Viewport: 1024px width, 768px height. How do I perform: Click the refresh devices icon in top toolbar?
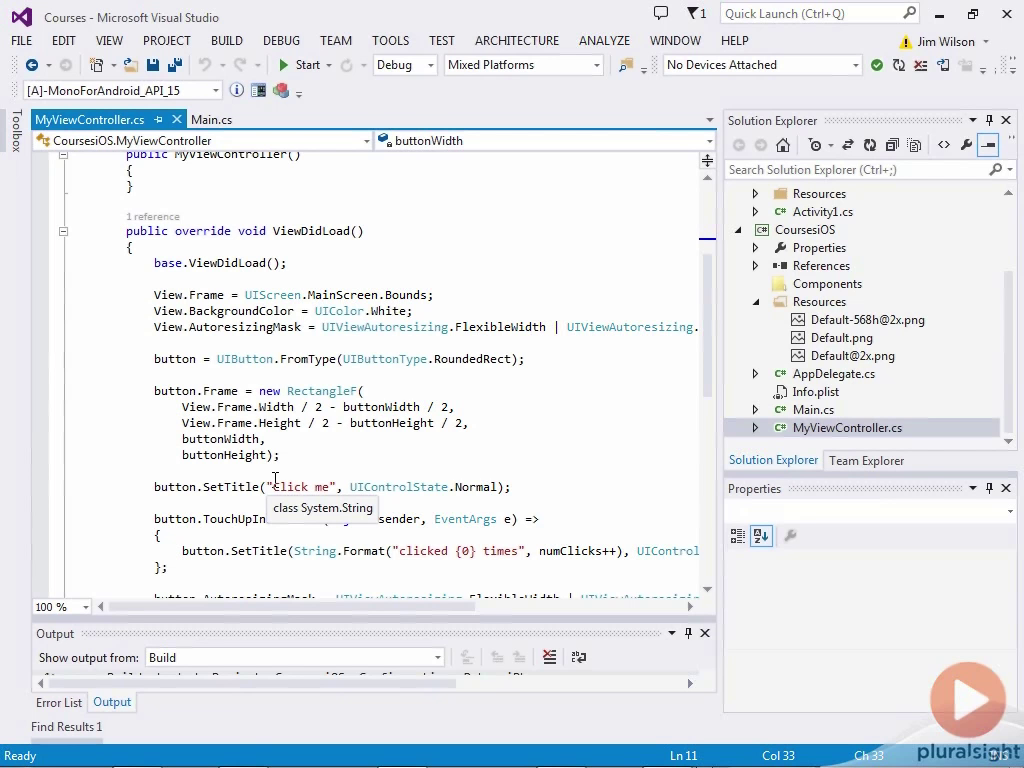coord(899,65)
